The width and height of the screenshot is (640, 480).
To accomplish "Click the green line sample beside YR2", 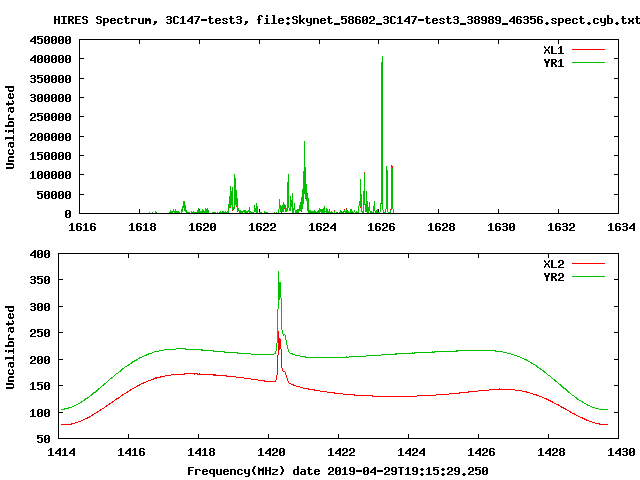I will (588, 277).
